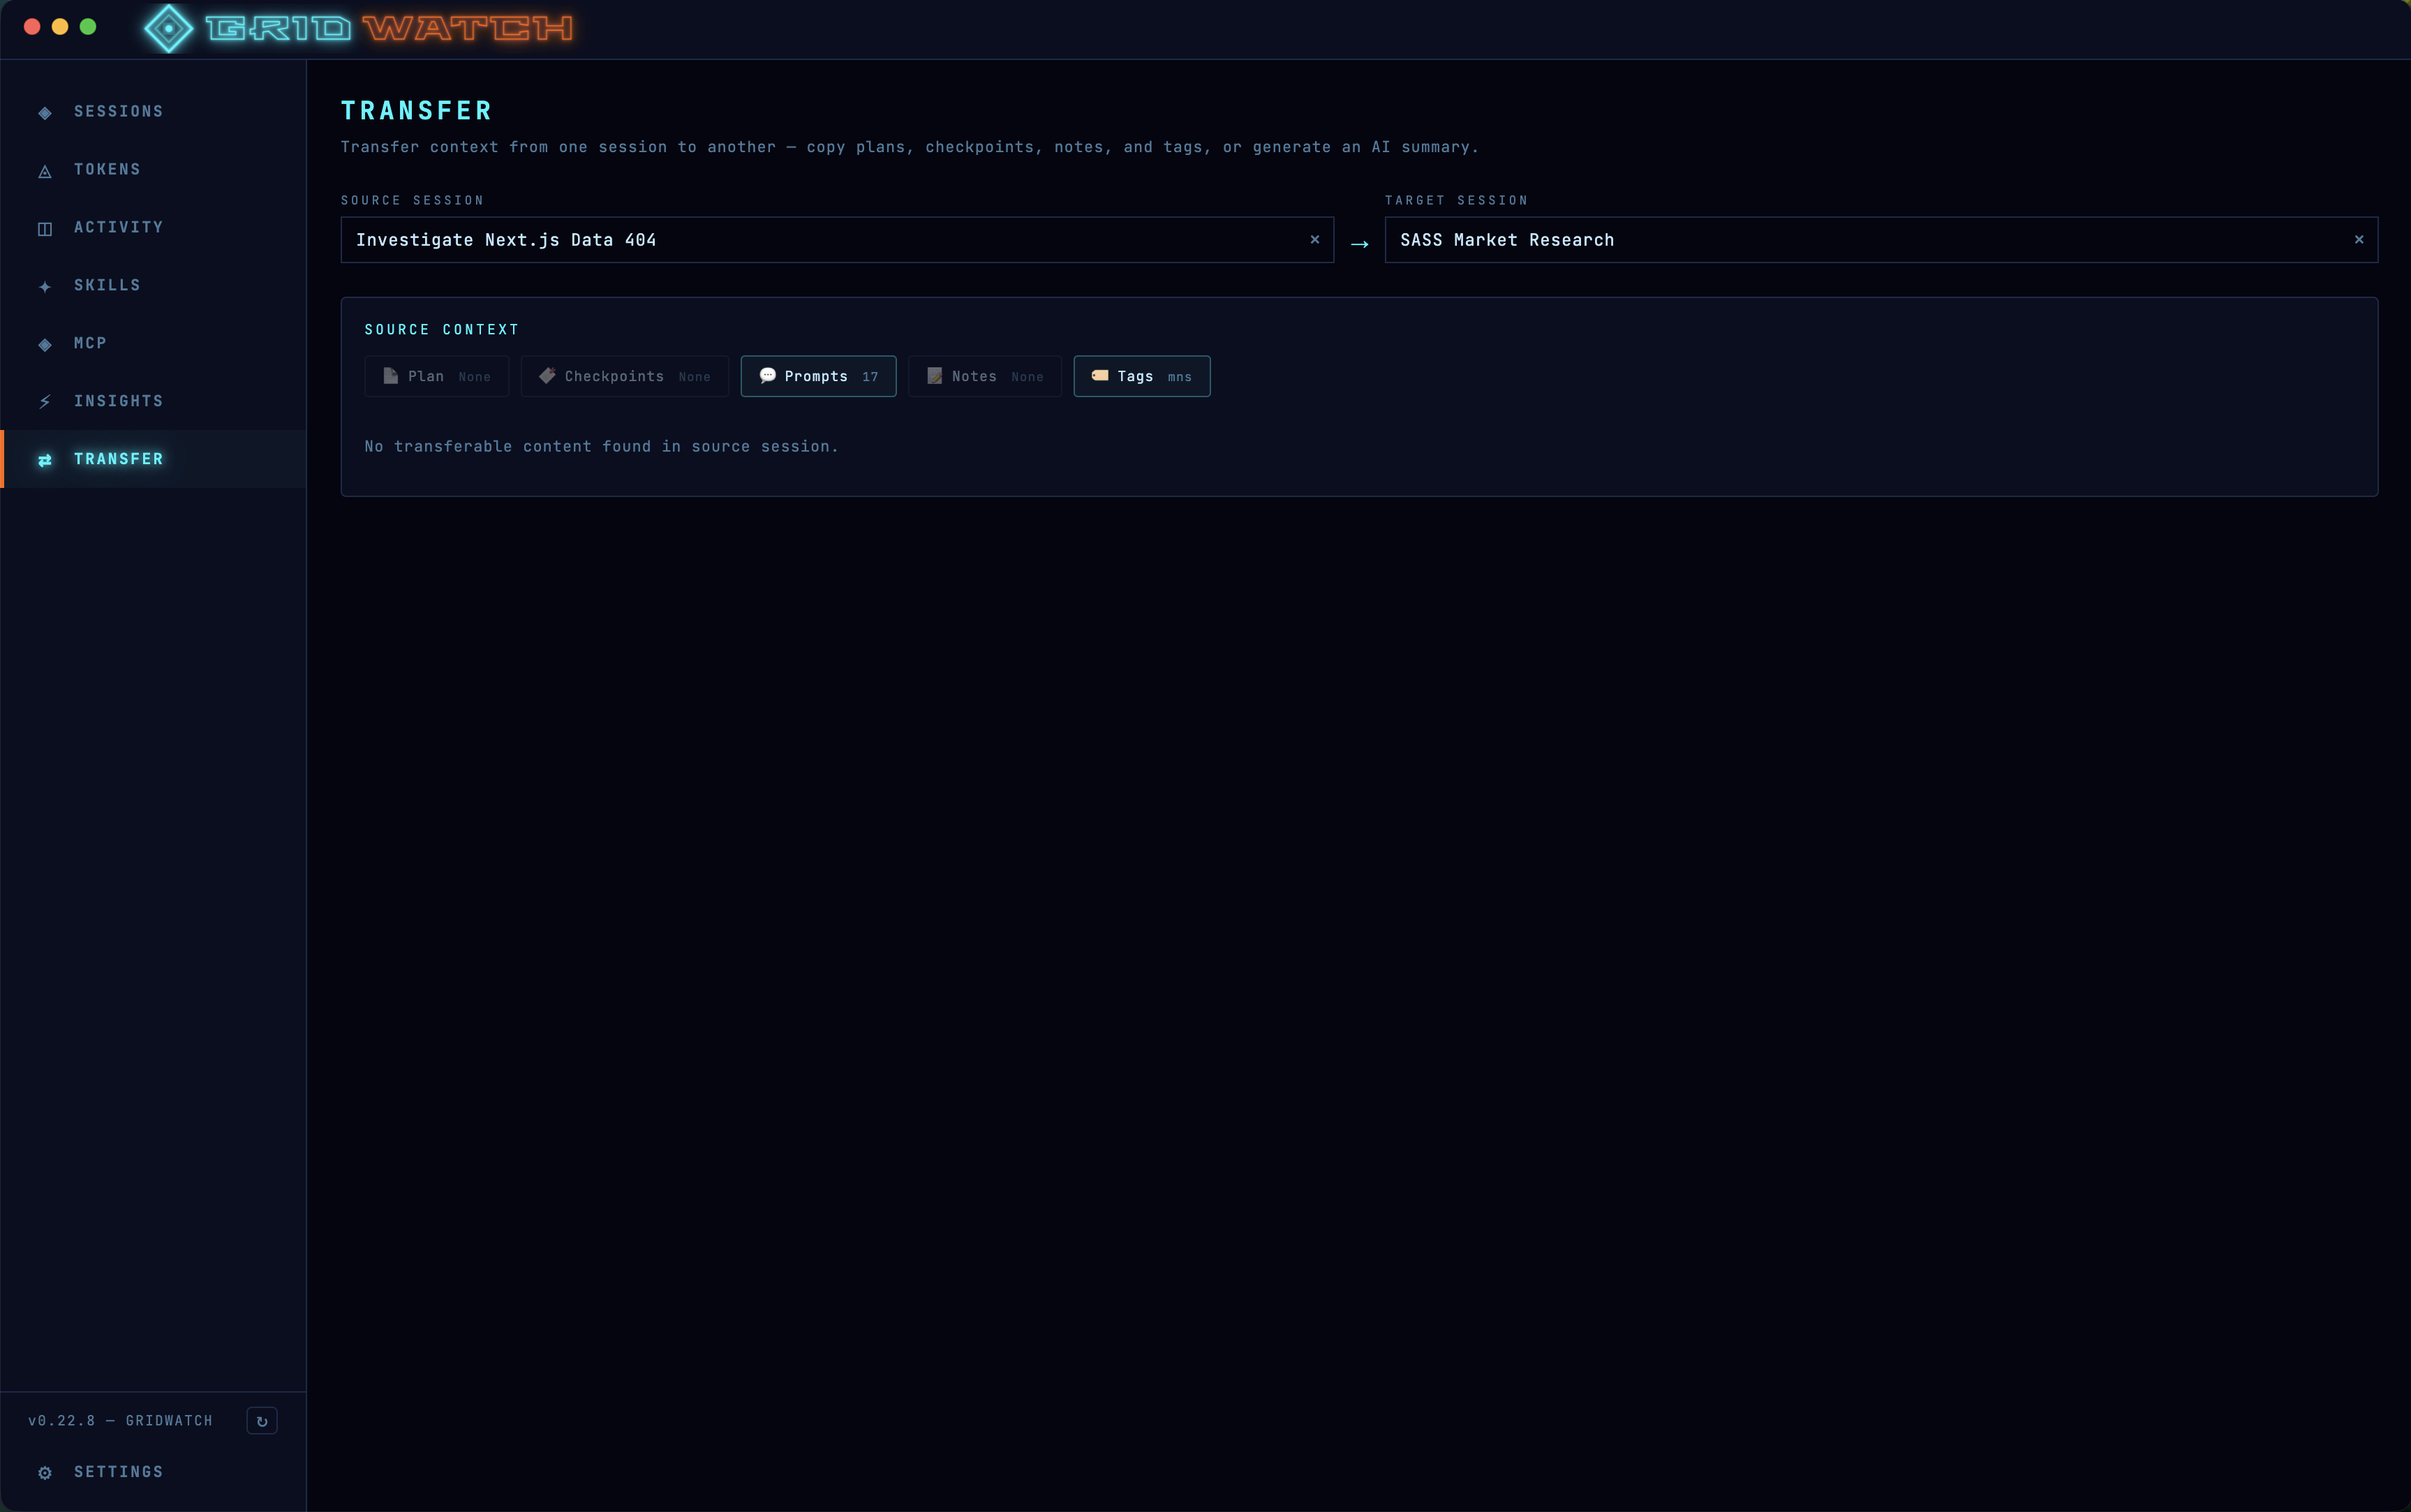
Task: Click the refresh icon beside version number
Action: (x=262, y=1421)
